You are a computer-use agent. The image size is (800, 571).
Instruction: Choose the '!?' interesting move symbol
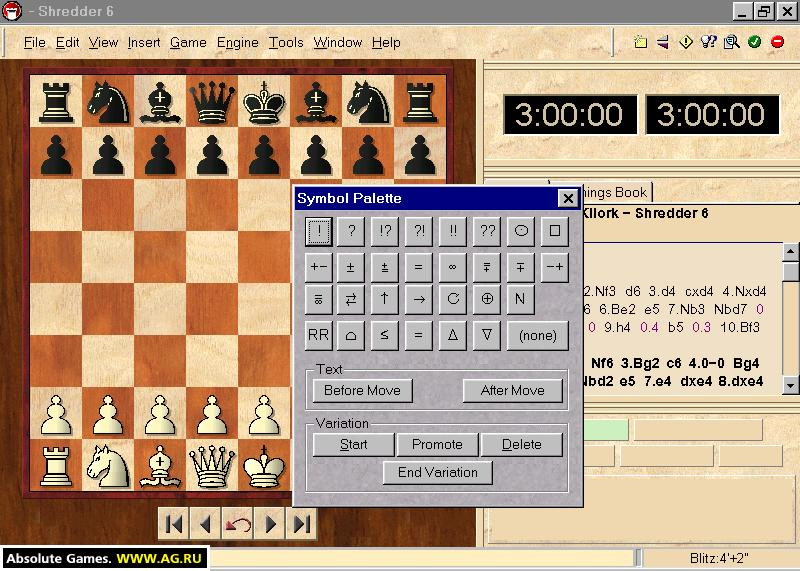click(385, 231)
